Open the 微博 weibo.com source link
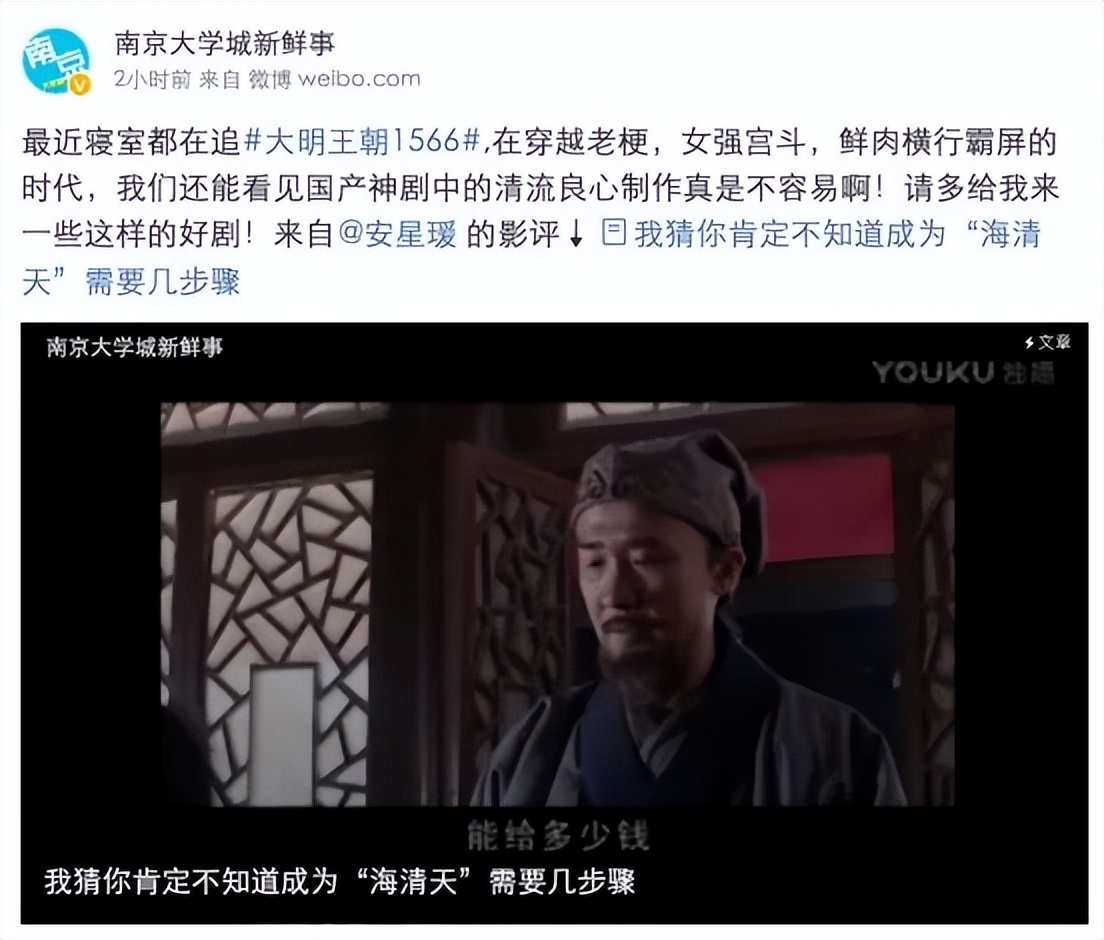The width and height of the screenshot is (1104, 940). [x=334, y=79]
